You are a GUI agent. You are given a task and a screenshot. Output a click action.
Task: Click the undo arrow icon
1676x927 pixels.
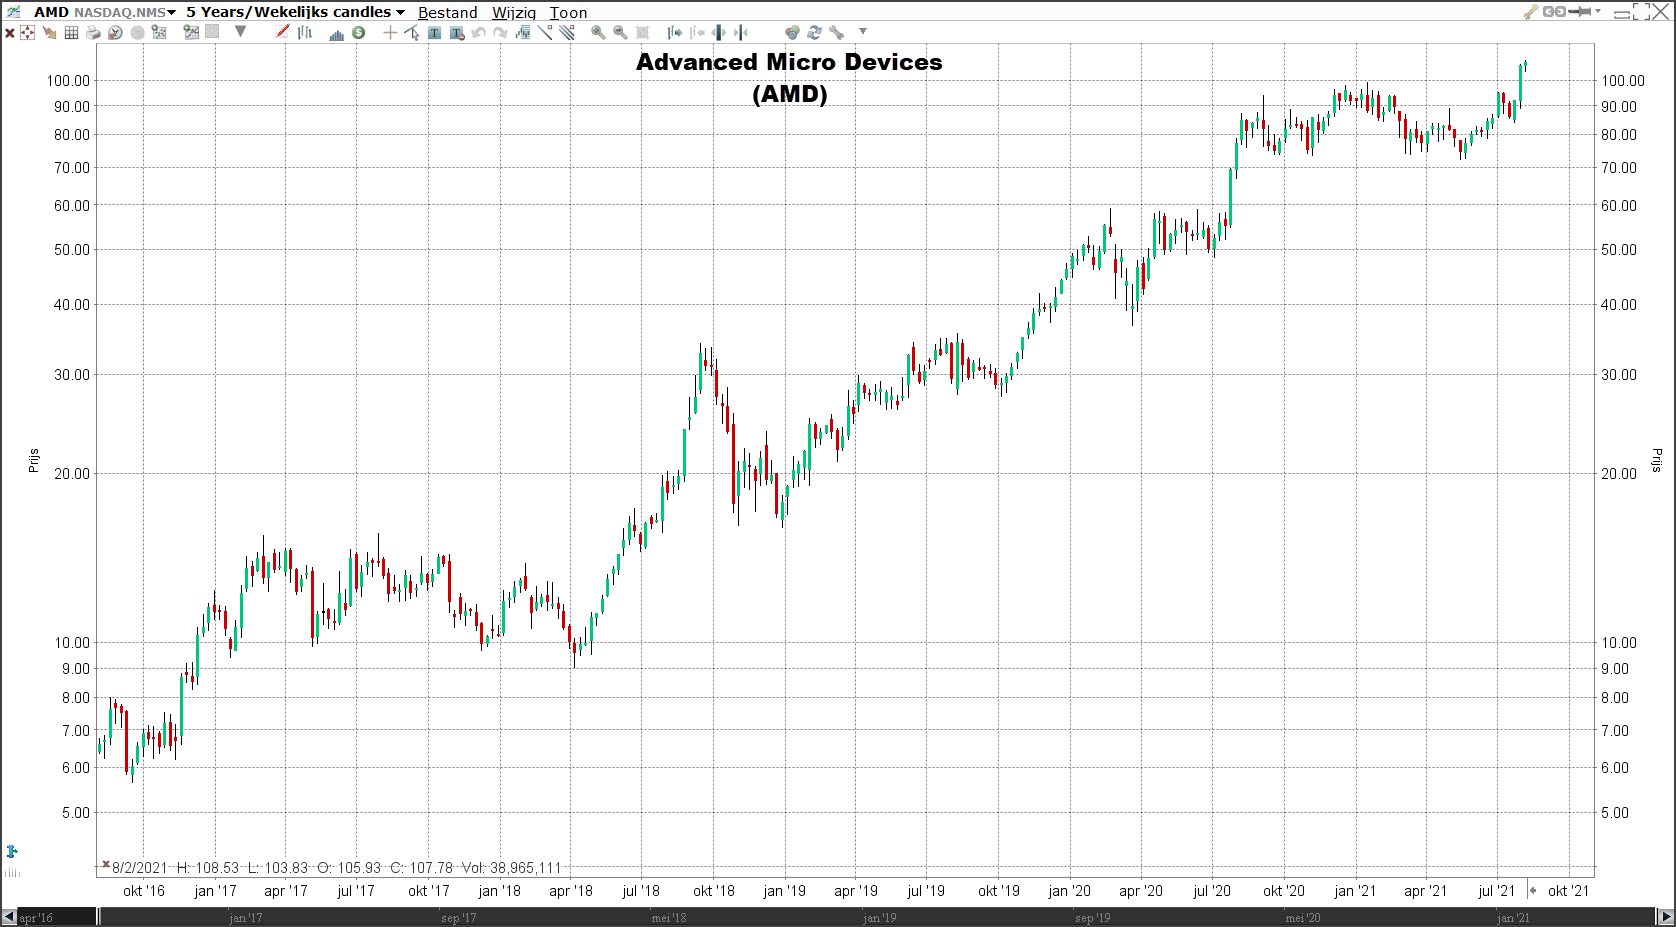479,33
